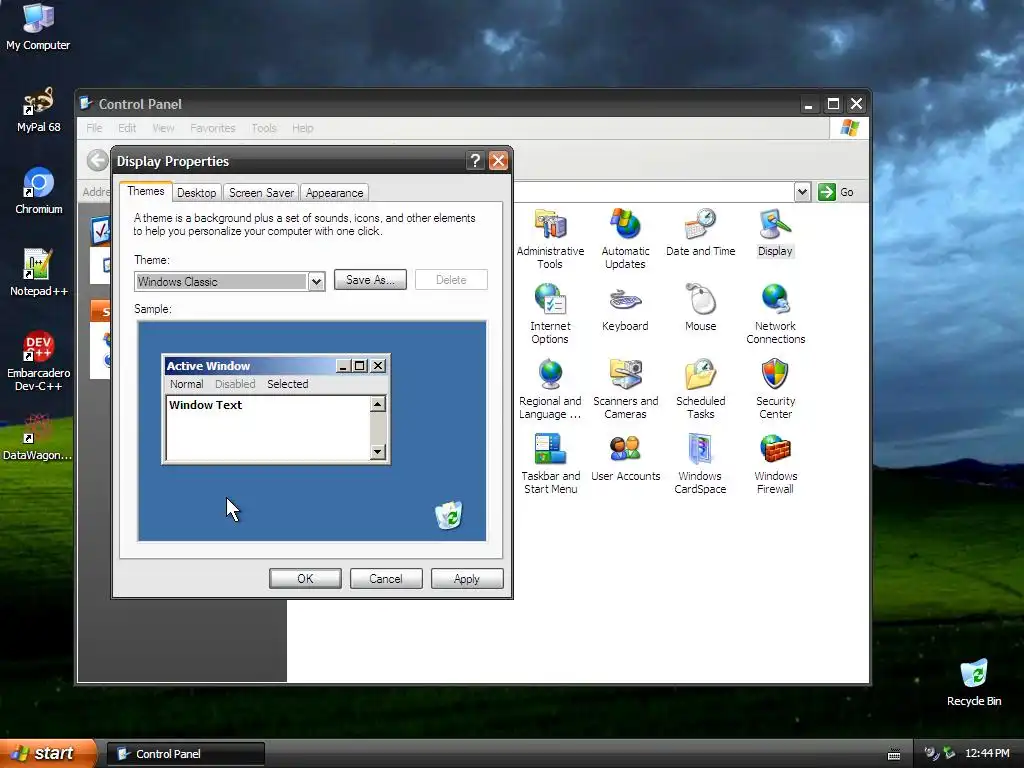Open the Help menu in Control Panel

302,128
